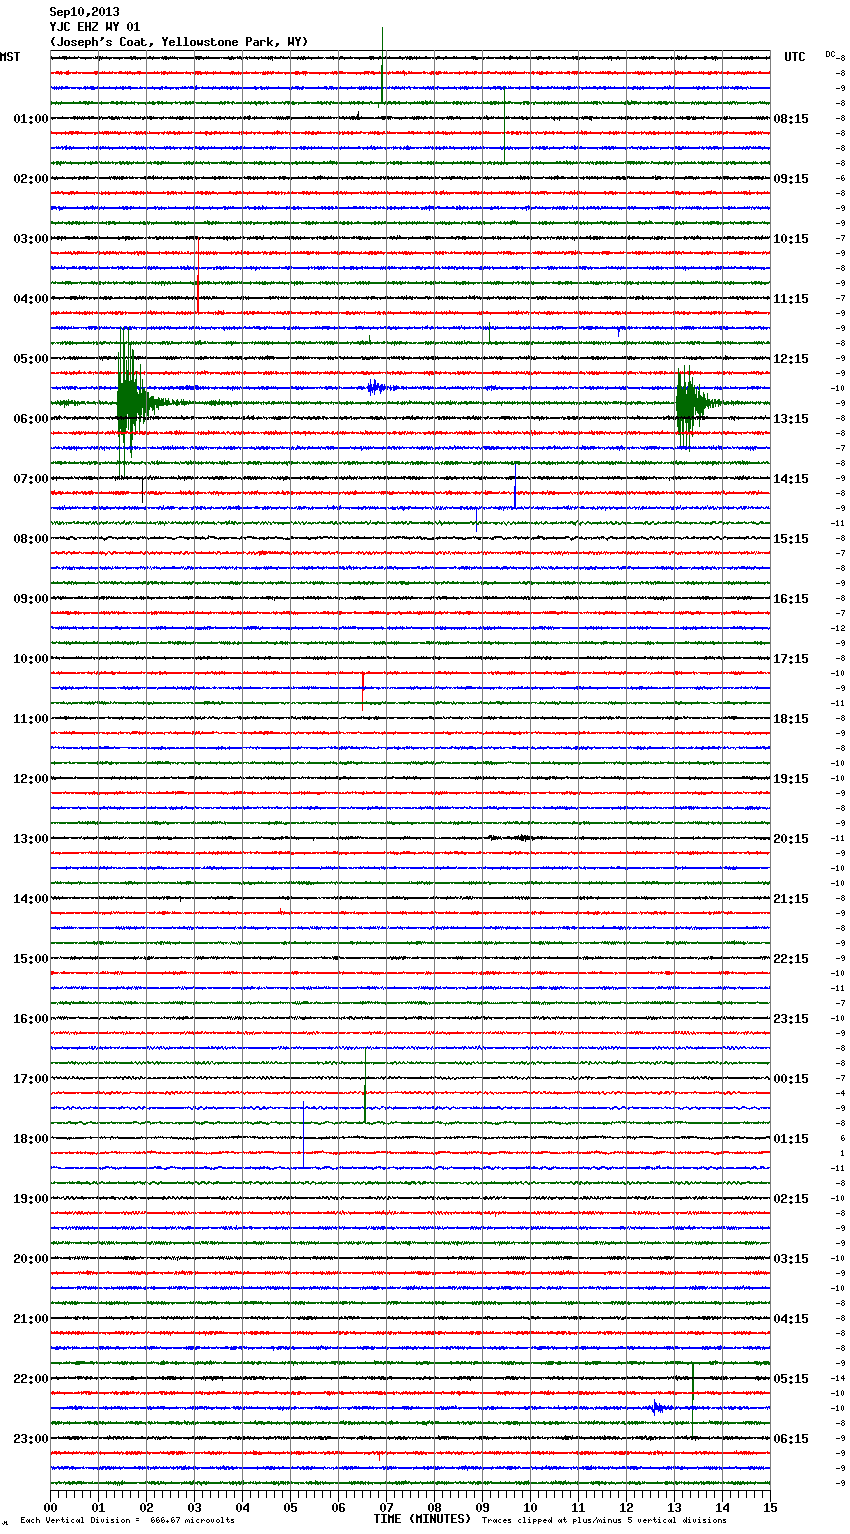
Task: Click the "18:15" UTC time label
Action: click(x=791, y=719)
